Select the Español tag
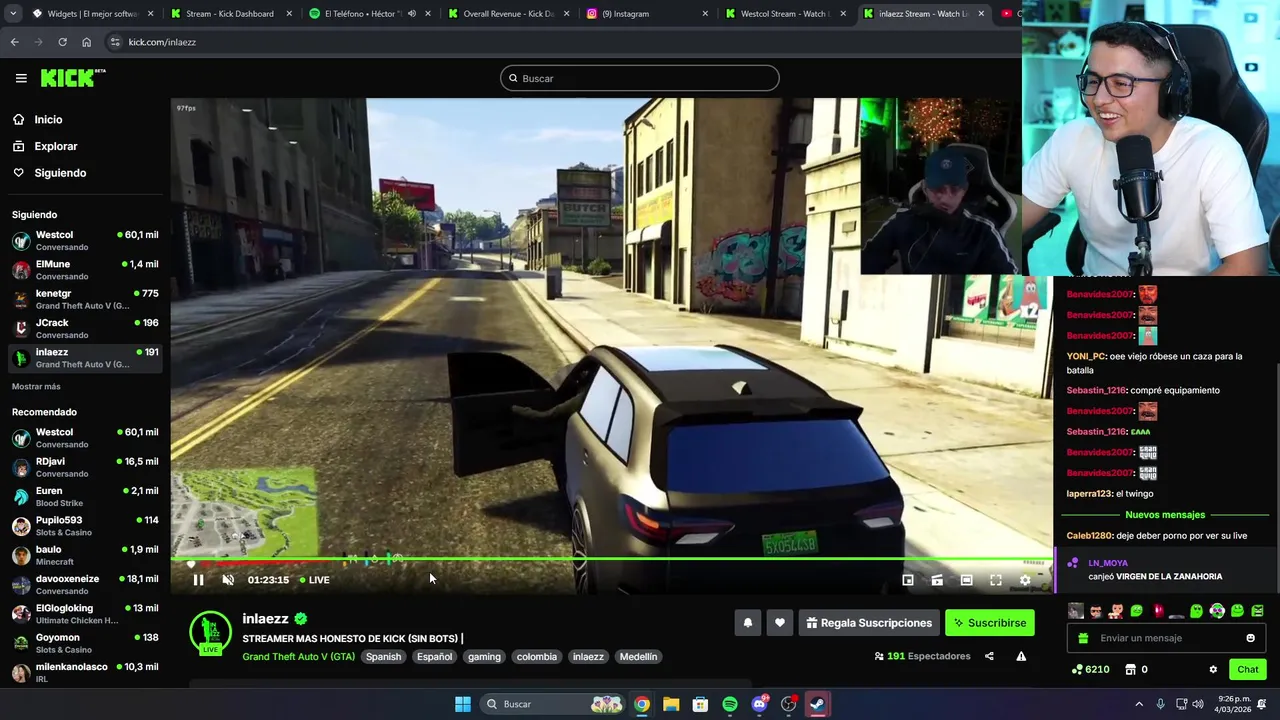The width and height of the screenshot is (1280, 720). pos(435,657)
